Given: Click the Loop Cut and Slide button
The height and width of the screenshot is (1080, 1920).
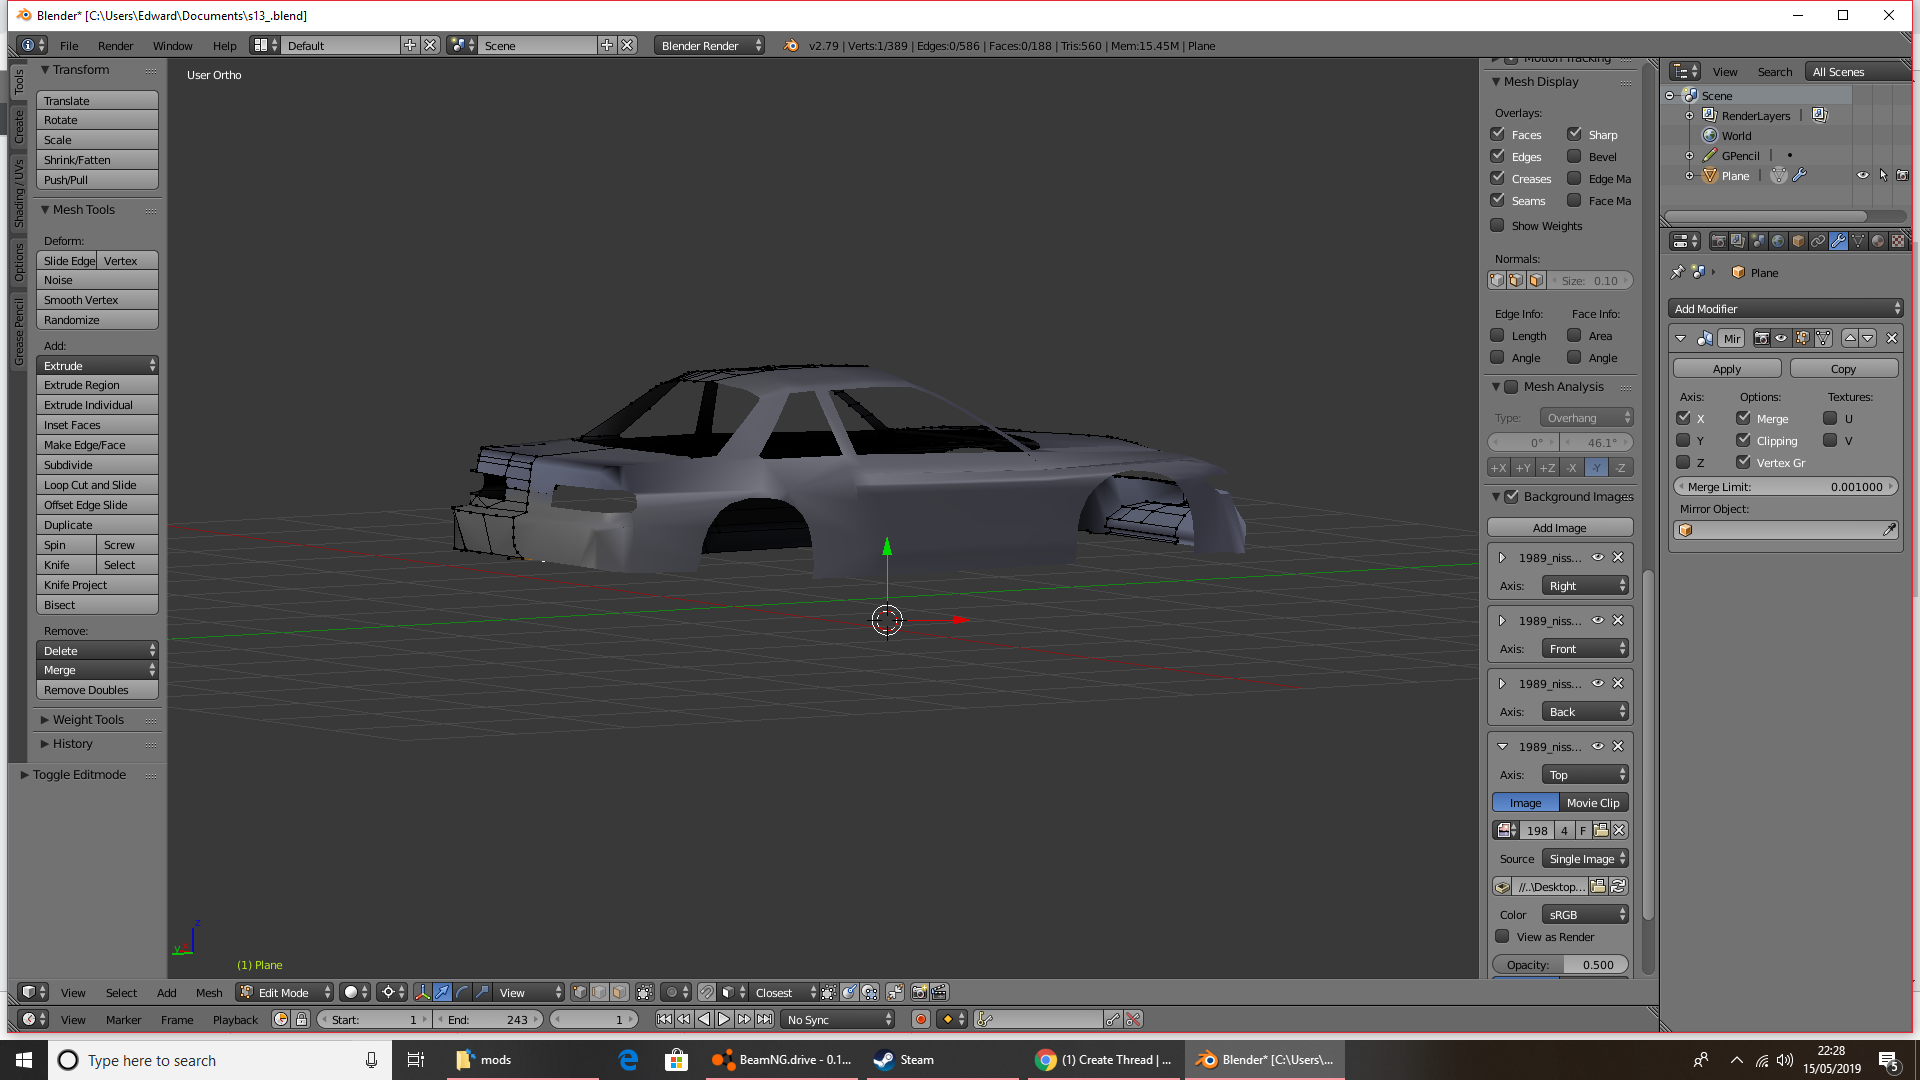Looking at the screenshot, I should 97,484.
